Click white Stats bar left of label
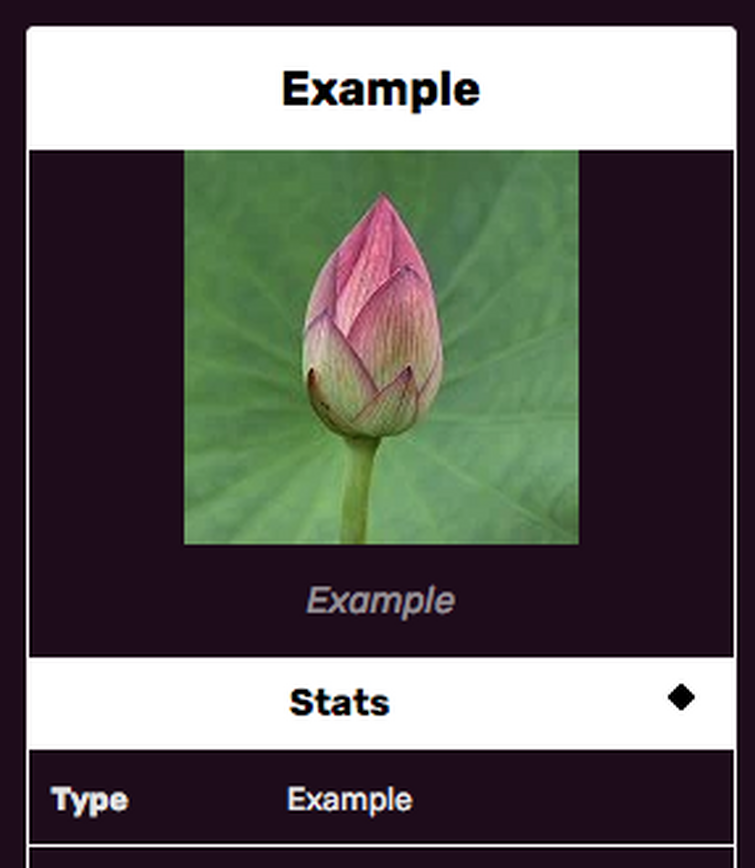This screenshot has height=868, width=755. pos(158,703)
